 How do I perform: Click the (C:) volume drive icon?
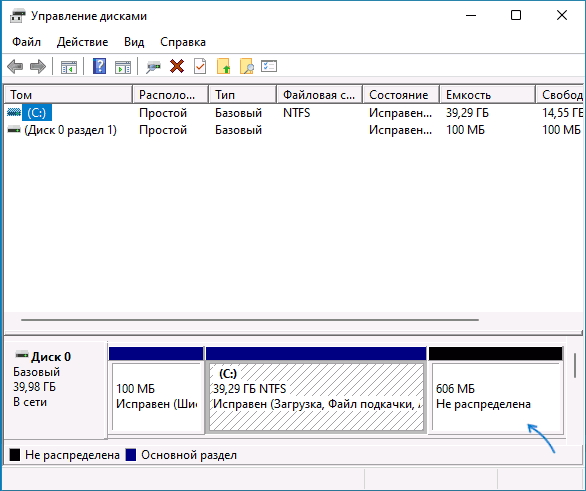coord(14,112)
